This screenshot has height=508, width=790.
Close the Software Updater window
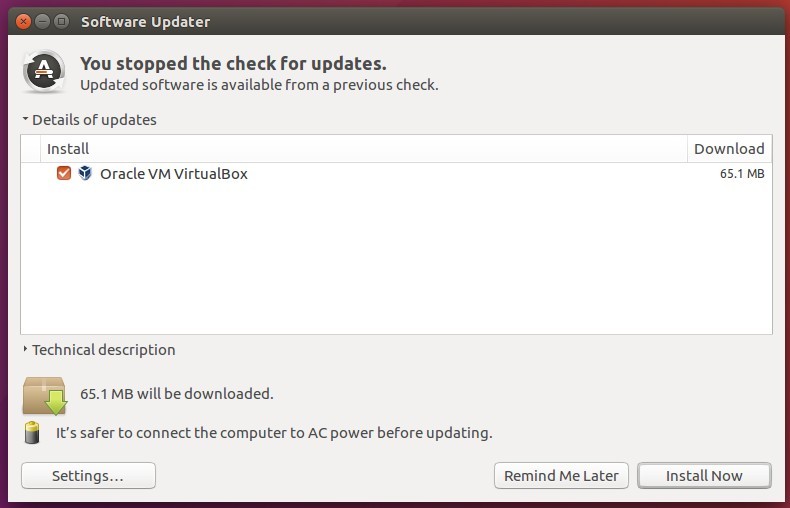point(23,21)
